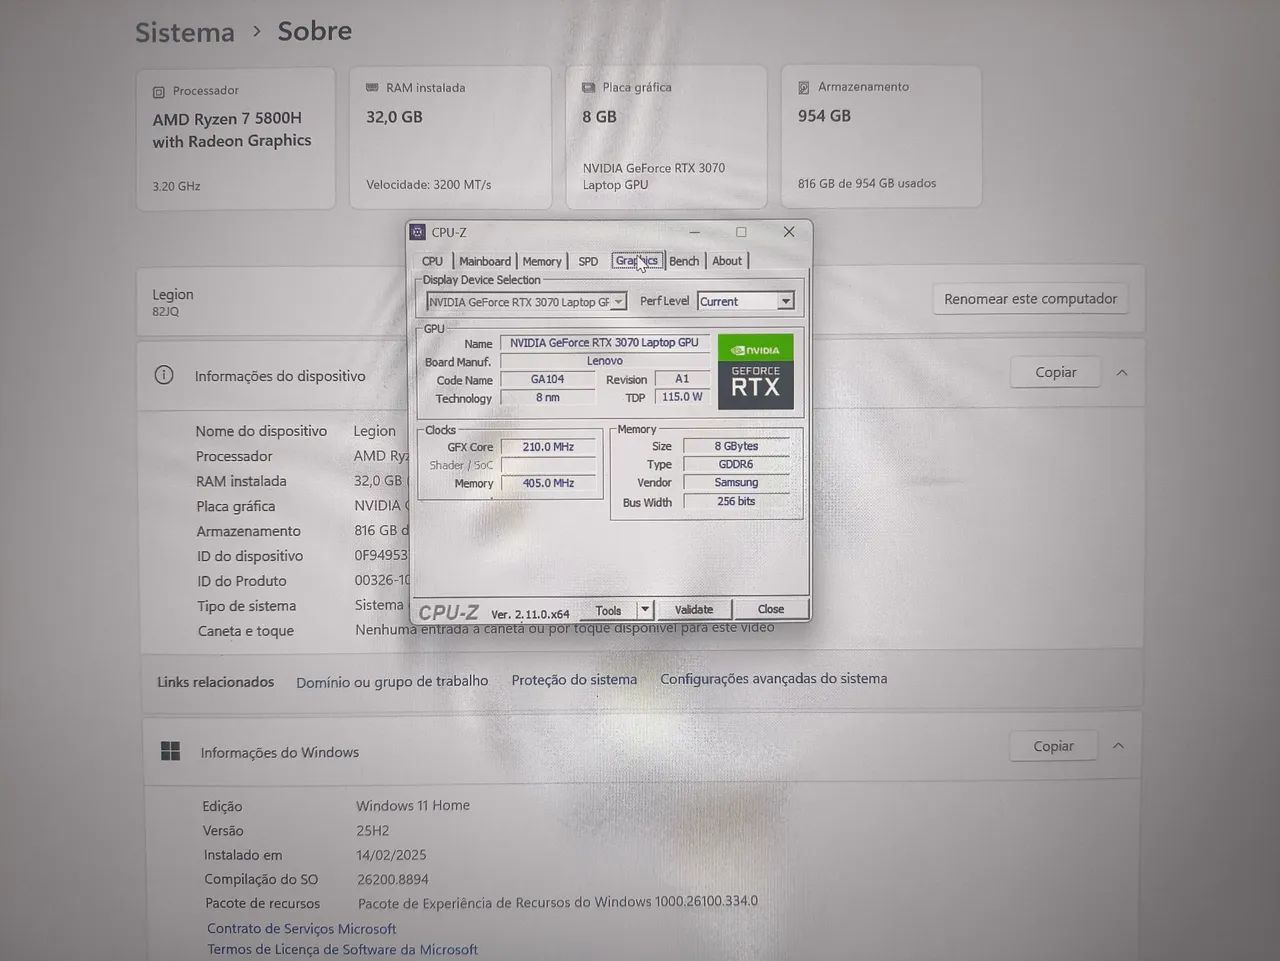The width and height of the screenshot is (1280, 961).
Task: Collapse the Informações do dispositivo section
Action: click(x=1122, y=372)
